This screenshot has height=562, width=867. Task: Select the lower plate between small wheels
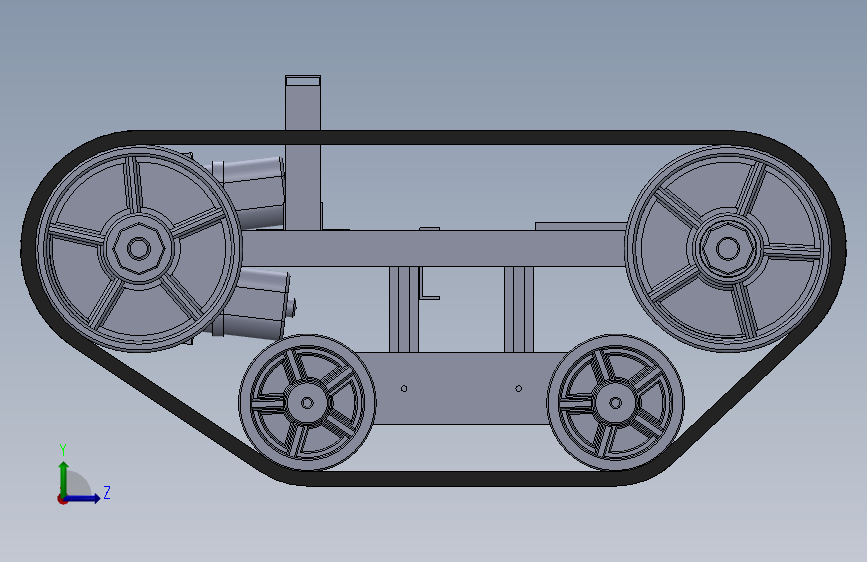[461, 388]
